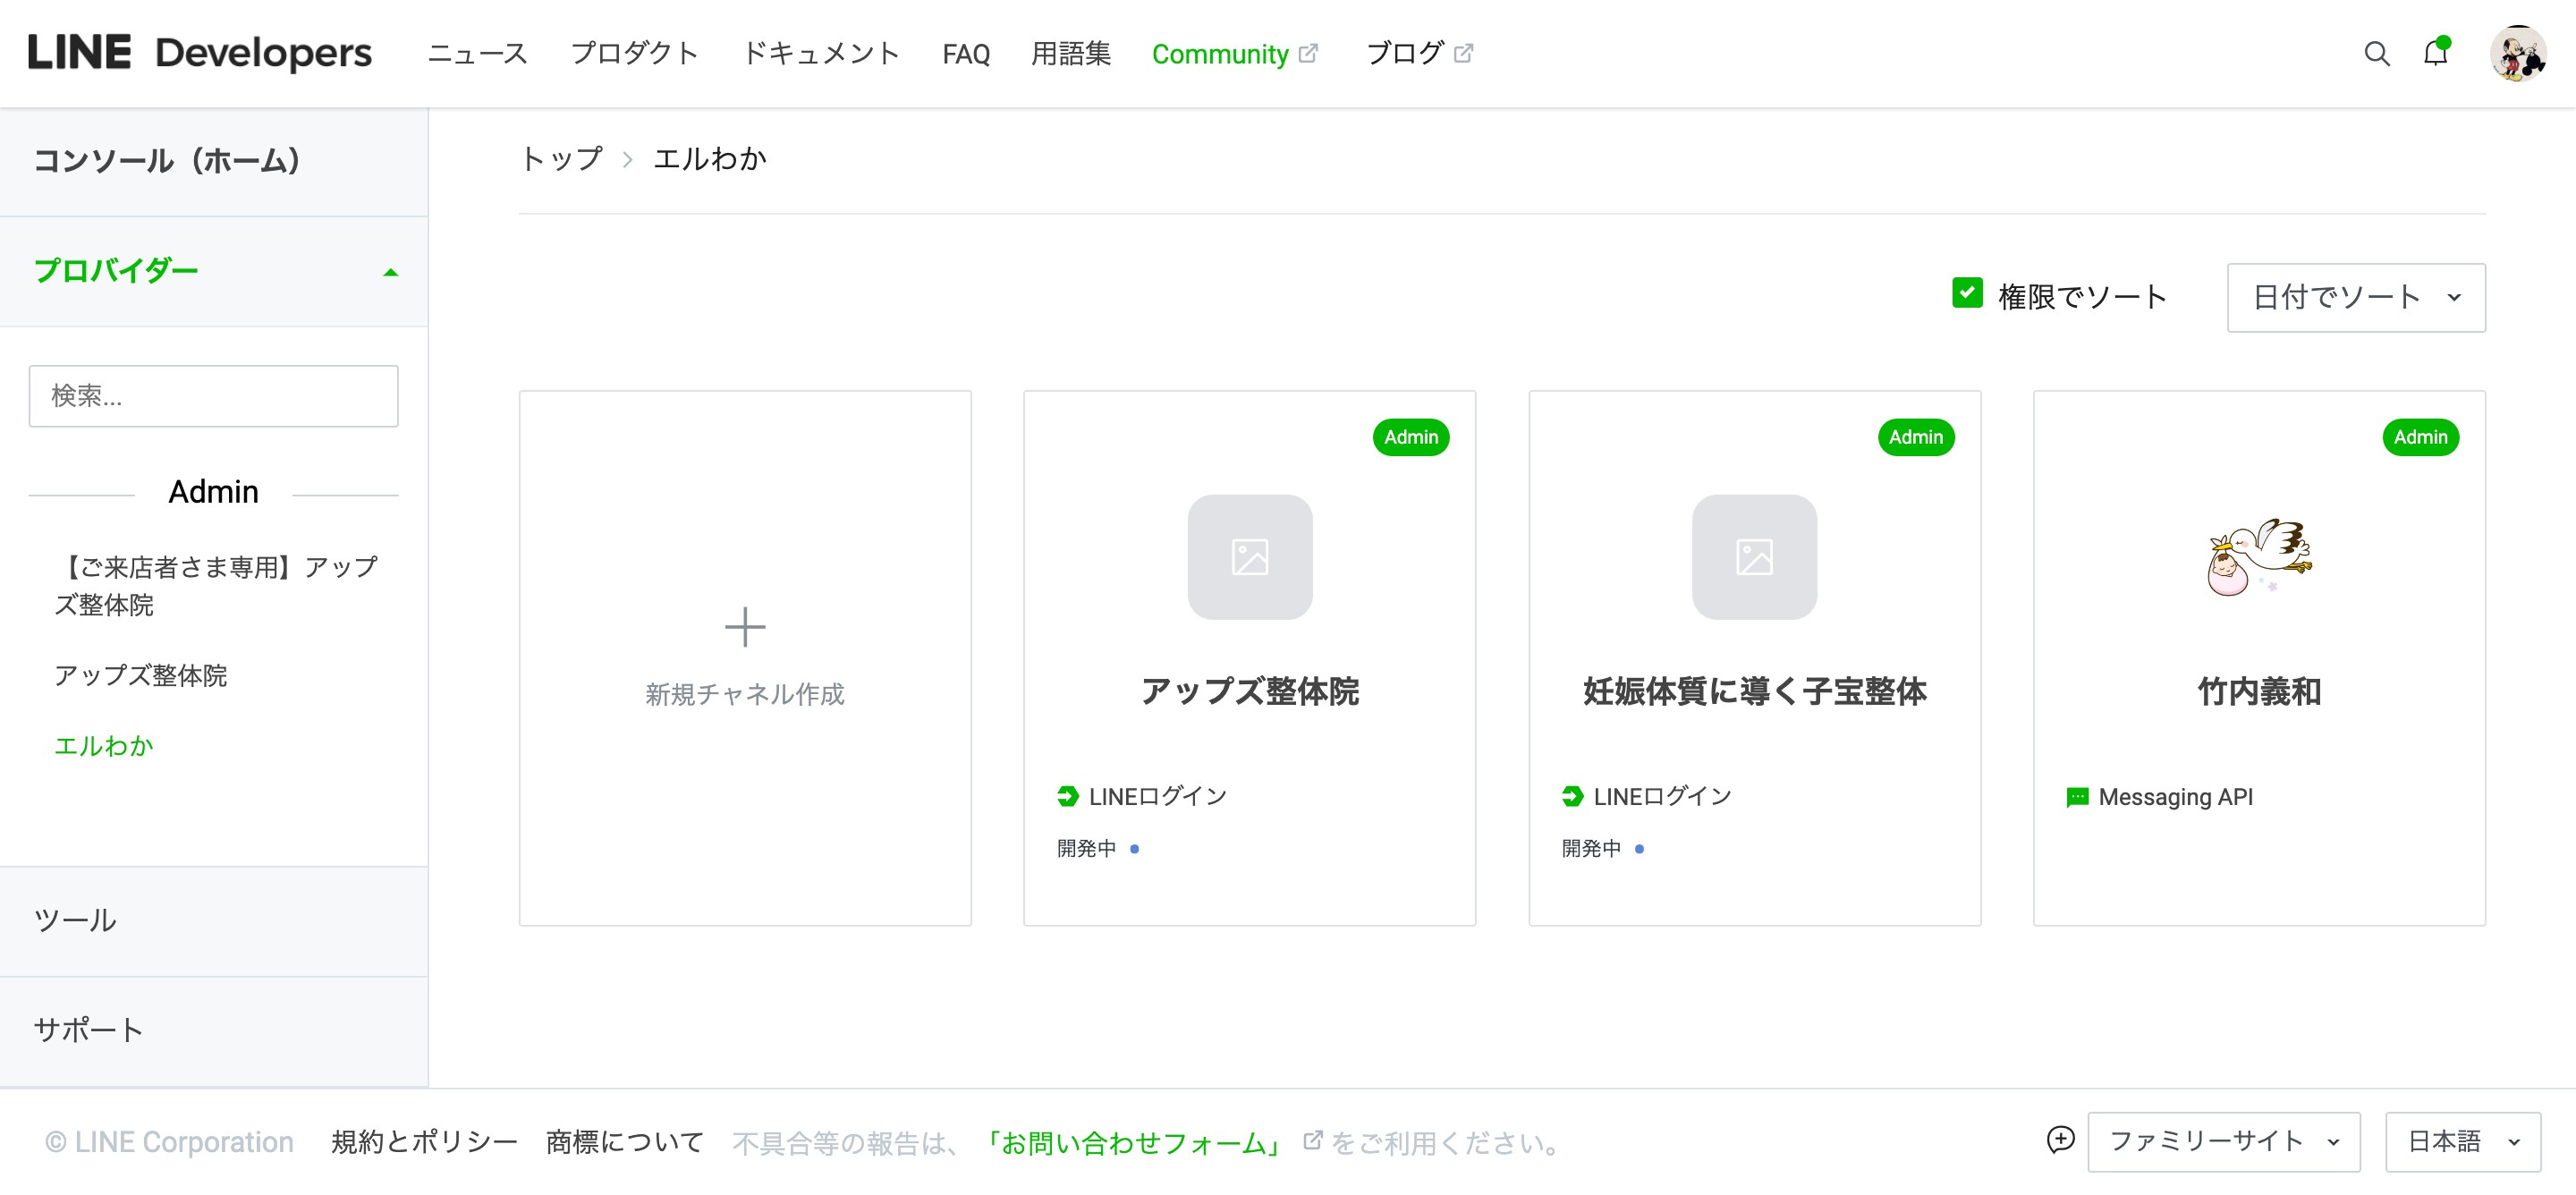Click 開発中 status on アップズ整体院 card

1098,849
